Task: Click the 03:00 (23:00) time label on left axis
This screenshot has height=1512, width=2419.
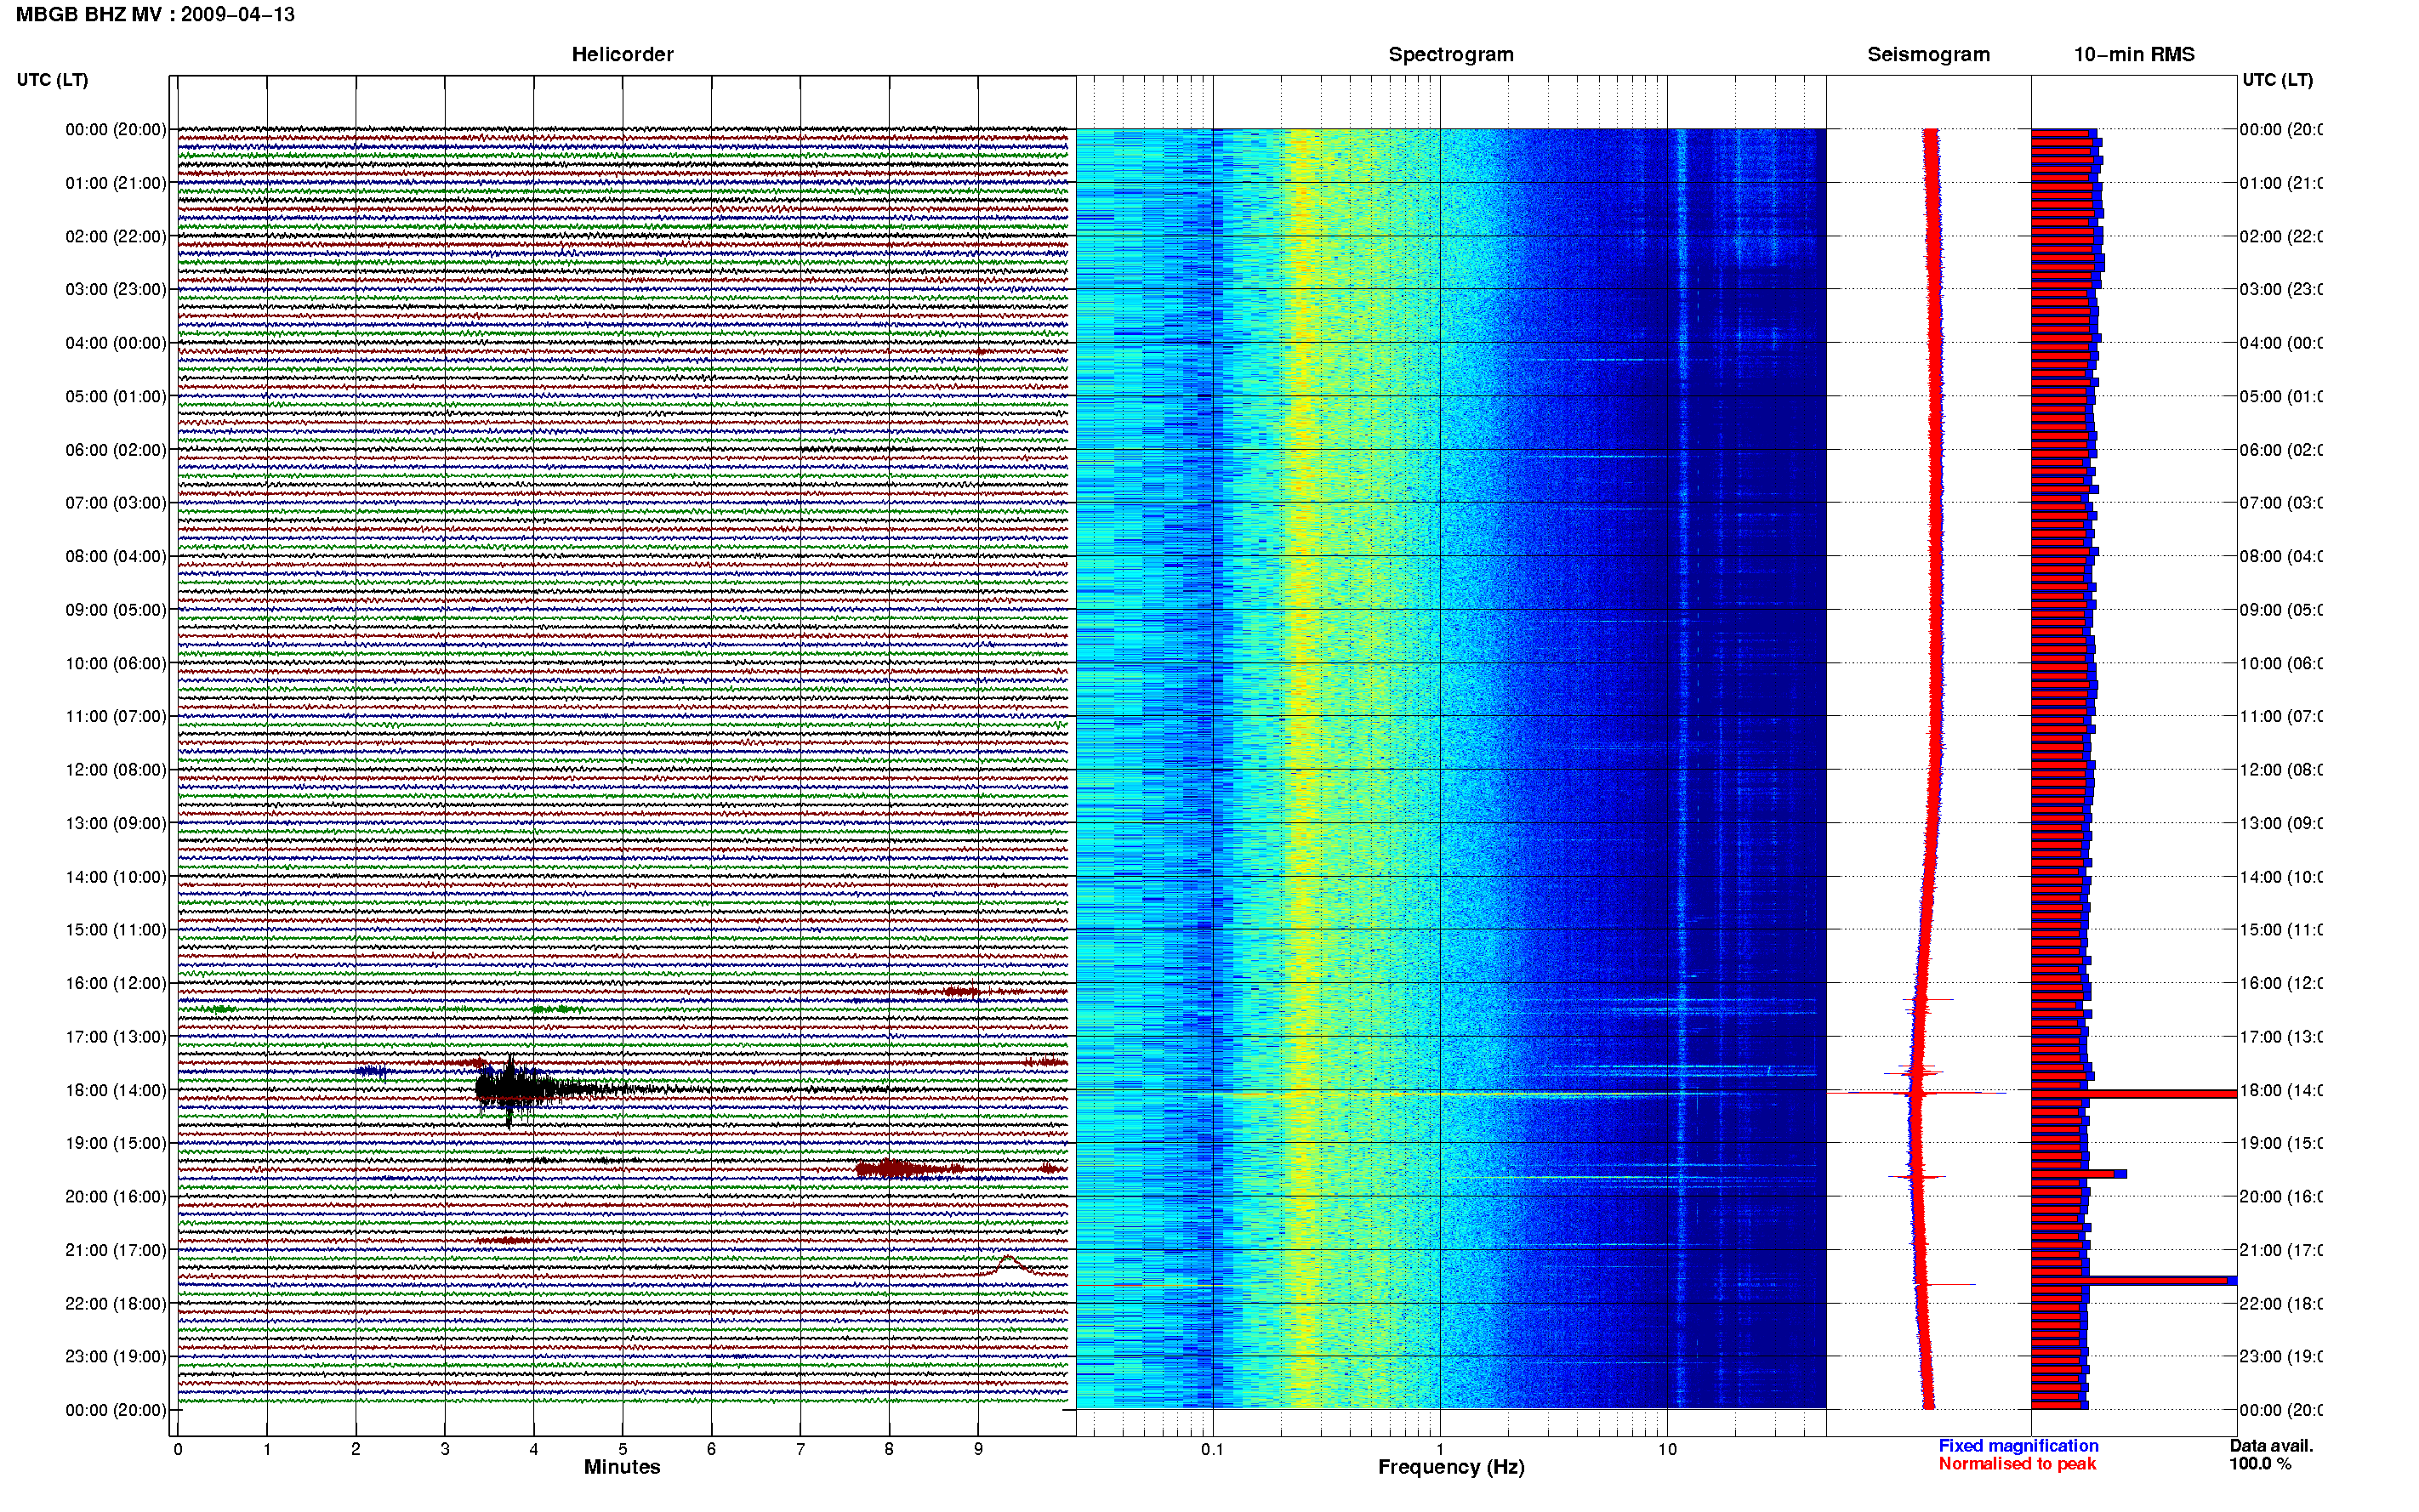Action: coord(116,289)
